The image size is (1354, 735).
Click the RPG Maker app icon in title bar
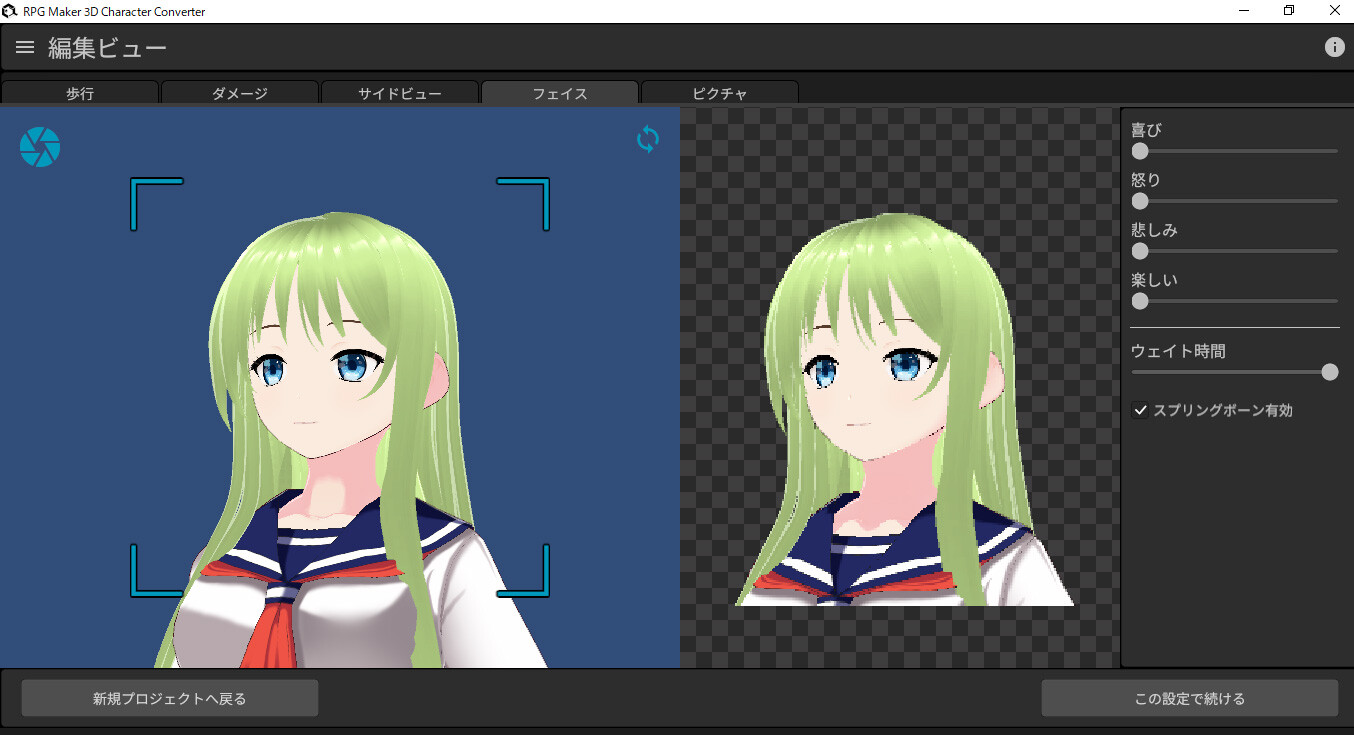10,10
